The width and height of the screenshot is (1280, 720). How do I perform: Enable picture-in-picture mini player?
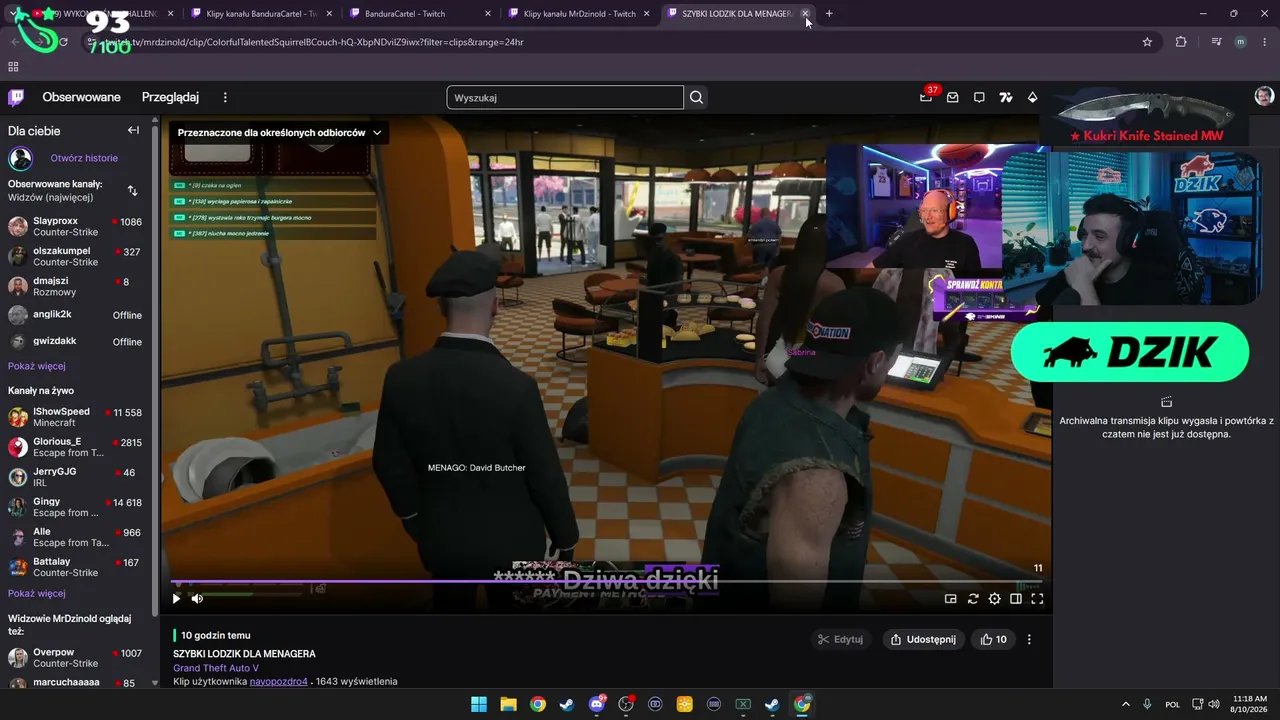[x=951, y=599]
